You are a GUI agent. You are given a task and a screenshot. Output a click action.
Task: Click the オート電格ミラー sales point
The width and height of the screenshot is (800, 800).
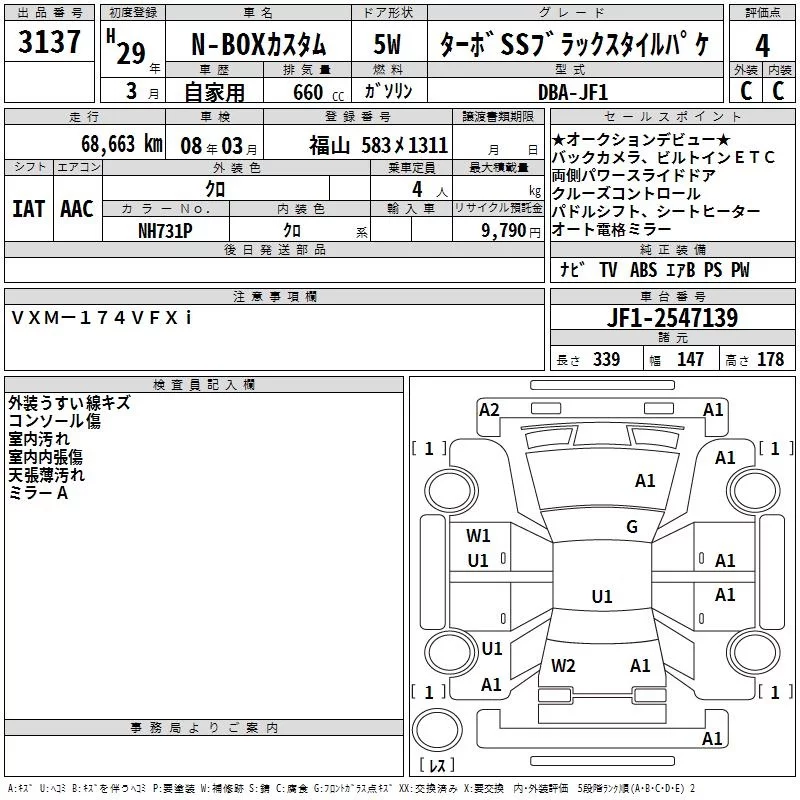coord(611,230)
